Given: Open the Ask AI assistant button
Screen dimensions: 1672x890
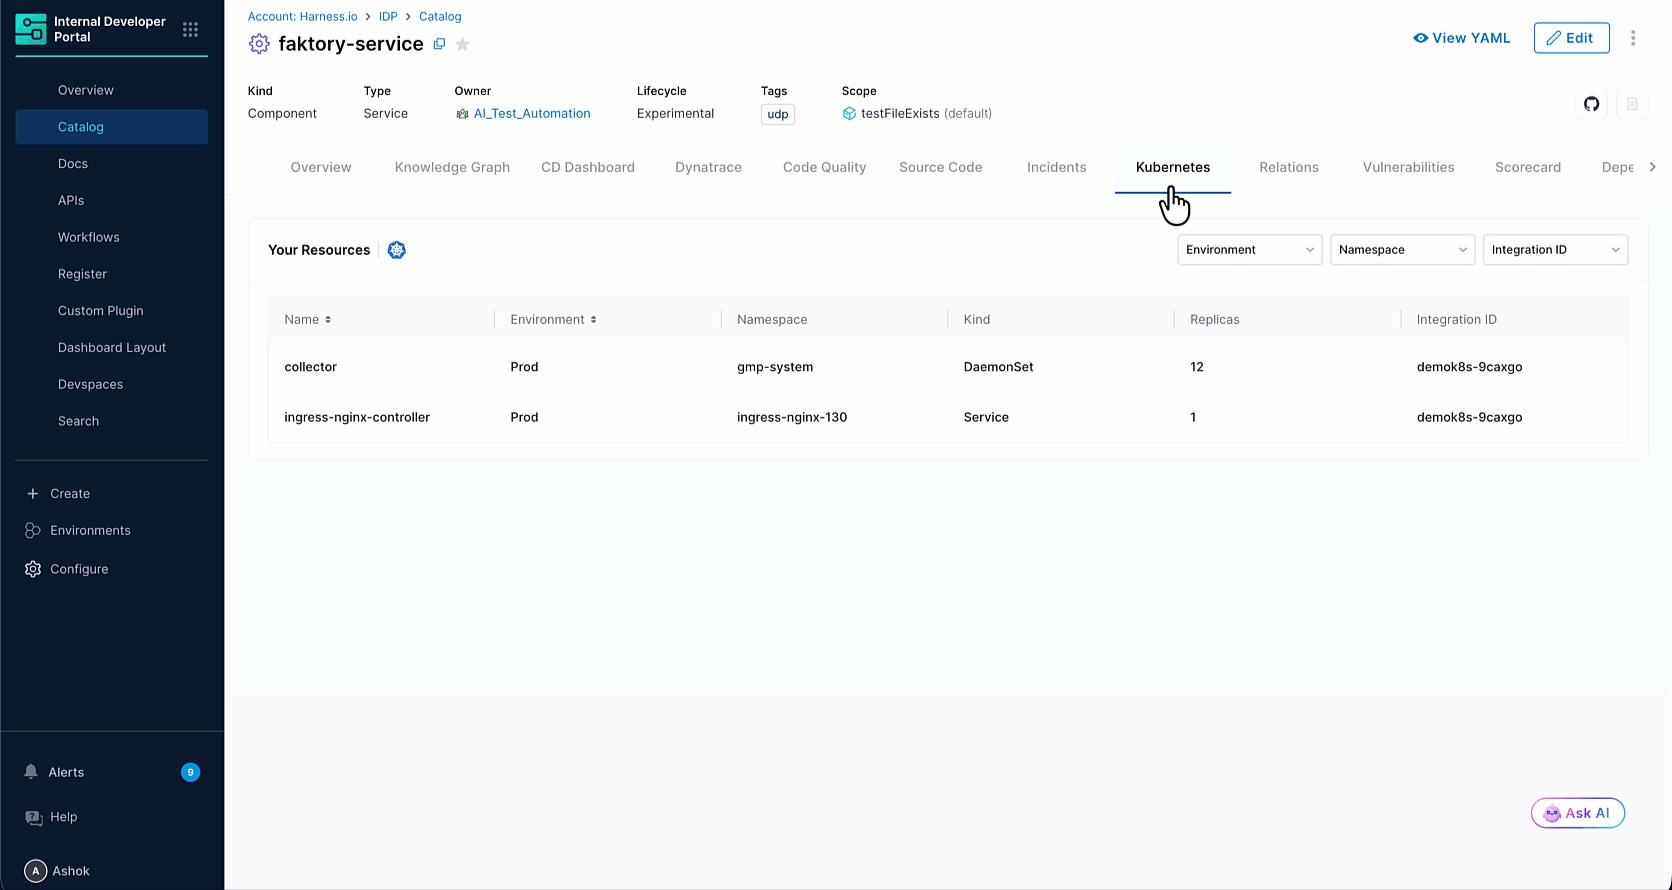Looking at the screenshot, I should tap(1577, 813).
